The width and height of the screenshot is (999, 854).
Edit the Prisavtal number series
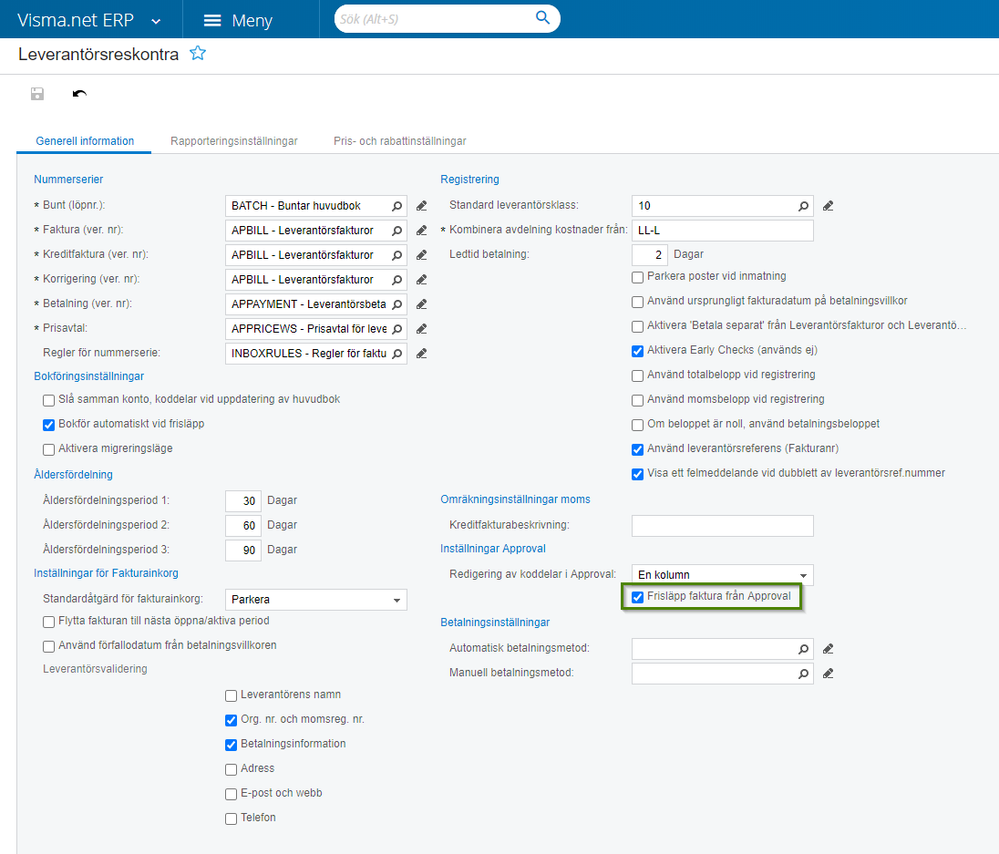[421, 329]
